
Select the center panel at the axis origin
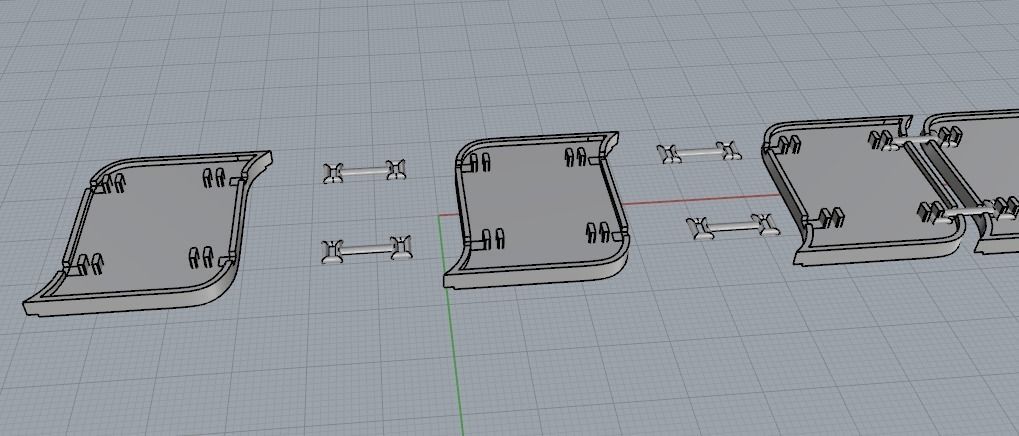536,209
